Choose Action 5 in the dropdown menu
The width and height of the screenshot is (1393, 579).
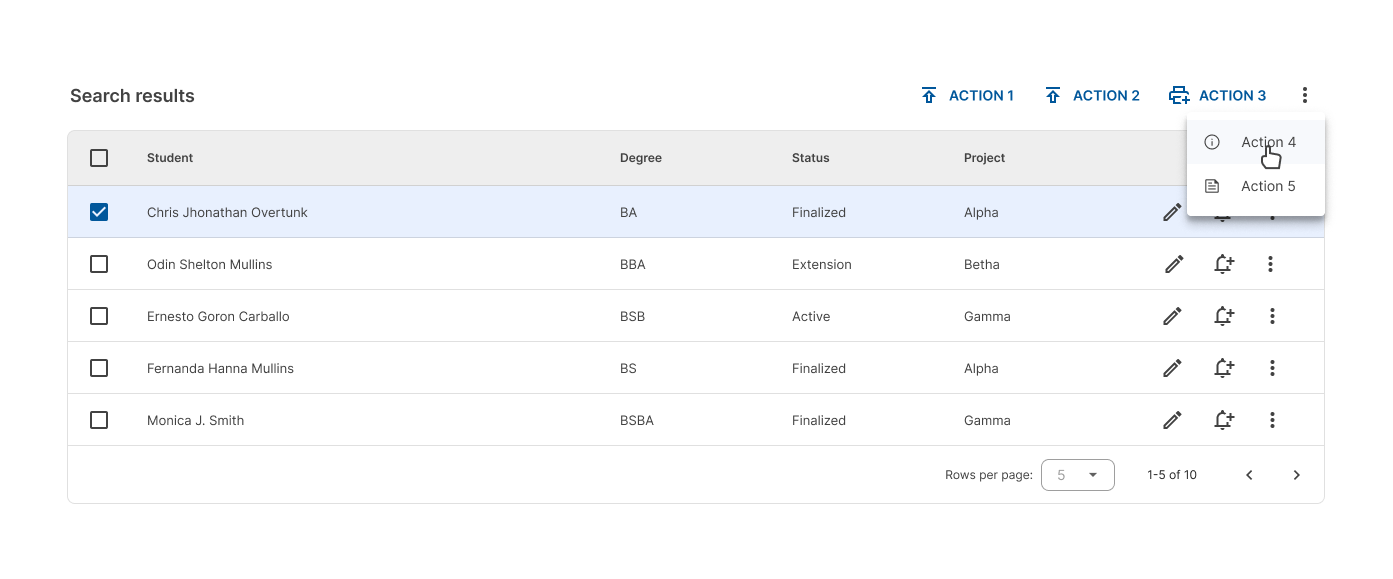pos(1268,186)
